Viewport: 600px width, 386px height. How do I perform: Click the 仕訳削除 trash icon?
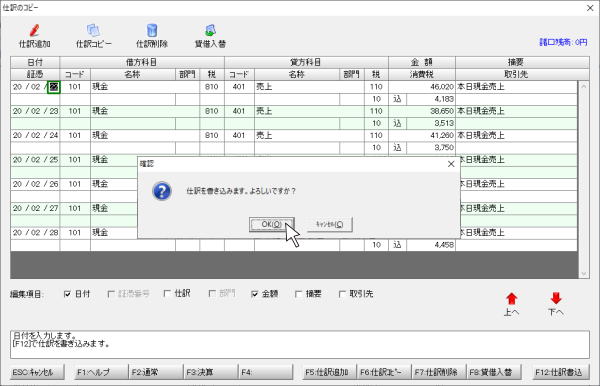[152, 30]
